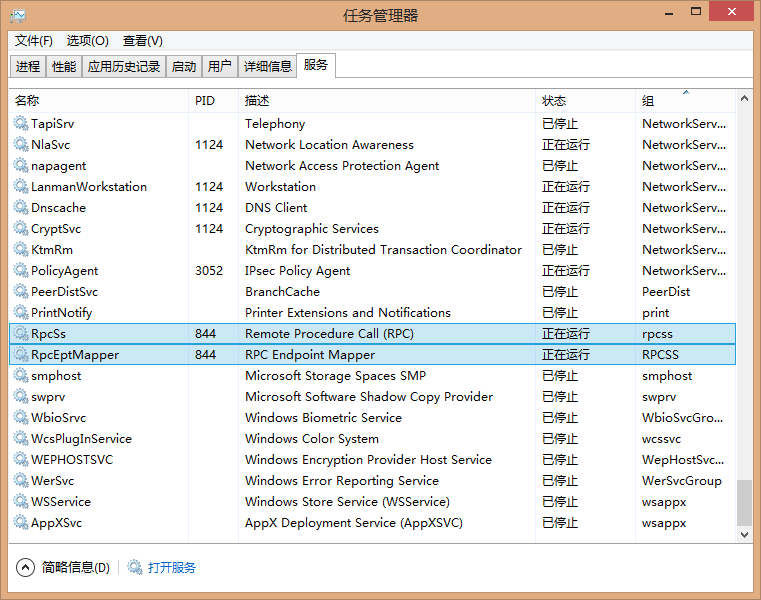Click the smphost service gear icon
The width and height of the screenshot is (761, 600).
click(x=21, y=376)
